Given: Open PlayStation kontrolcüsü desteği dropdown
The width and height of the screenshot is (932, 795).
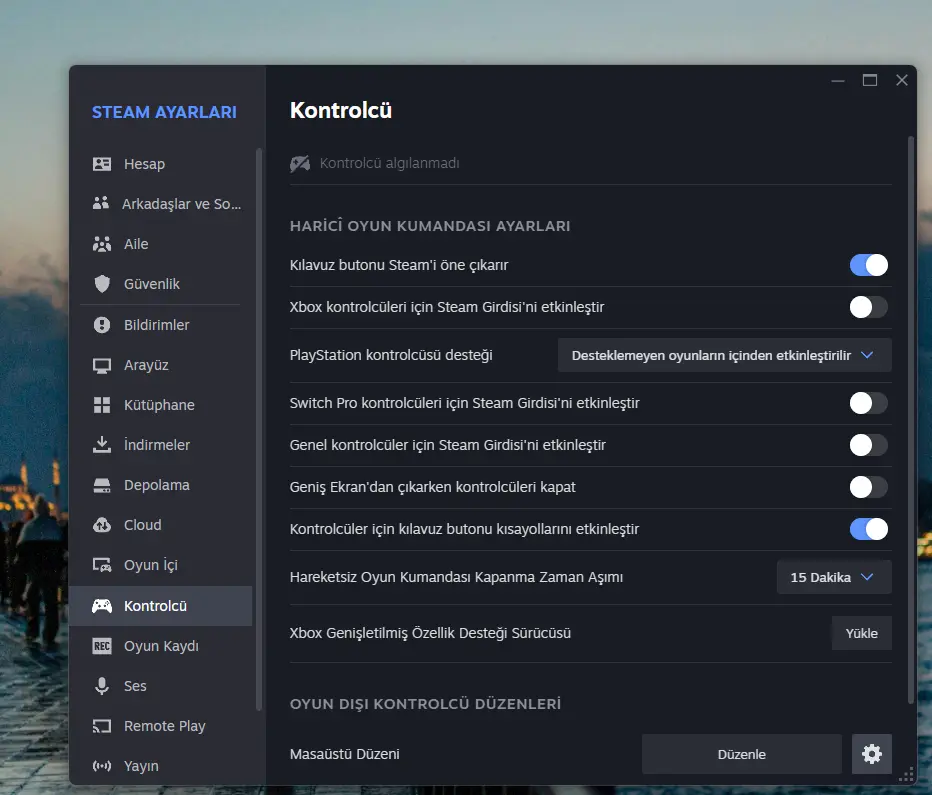Looking at the screenshot, I should pyautogui.click(x=724, y=355).
